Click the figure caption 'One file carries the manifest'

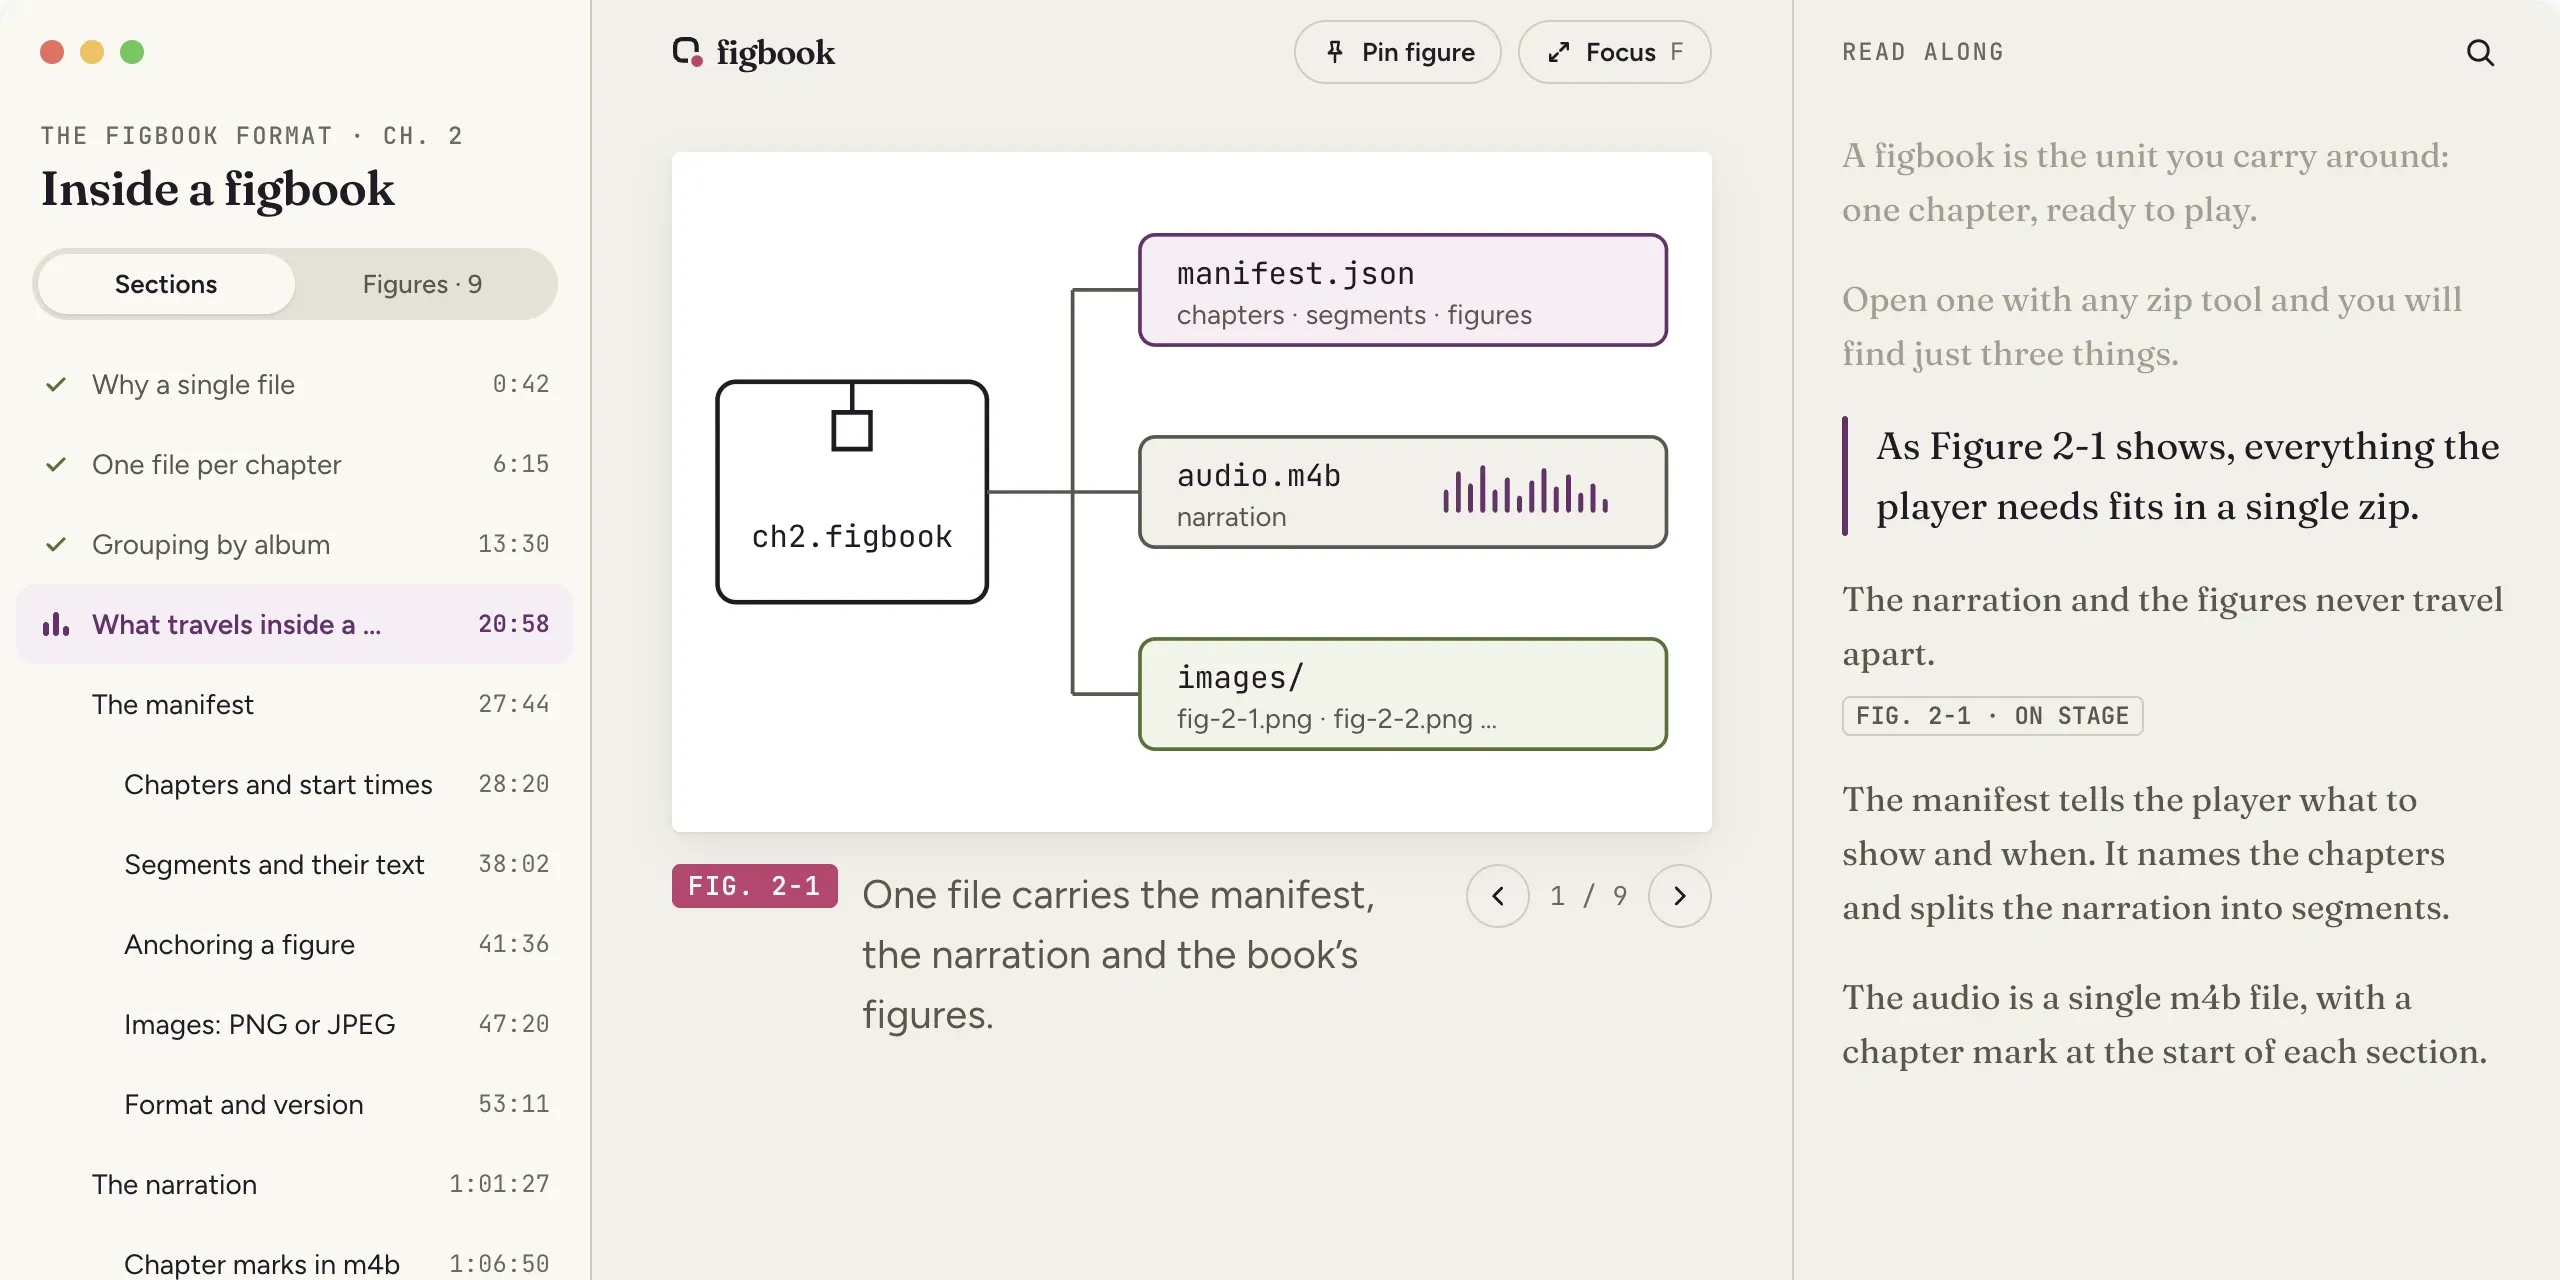[x=1118, y=954]
